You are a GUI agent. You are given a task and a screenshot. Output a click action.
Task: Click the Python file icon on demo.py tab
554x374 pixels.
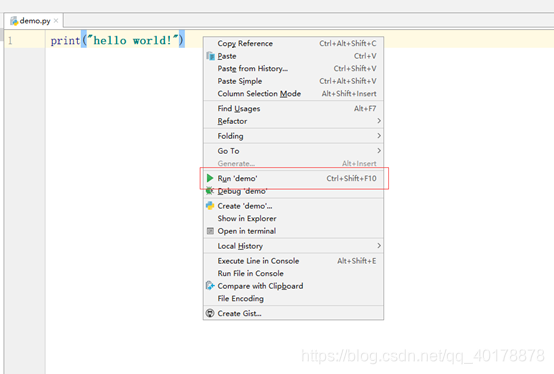click(14, 21)
